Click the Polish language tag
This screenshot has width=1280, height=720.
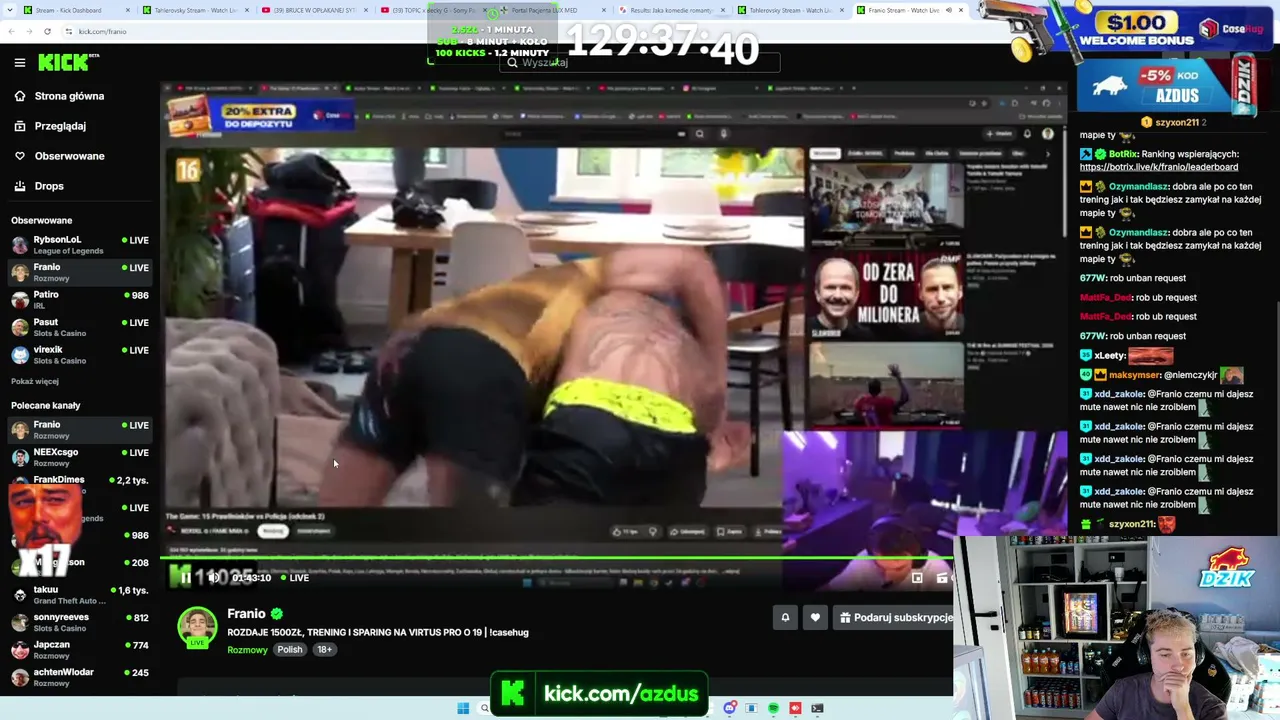coord(290,650)
